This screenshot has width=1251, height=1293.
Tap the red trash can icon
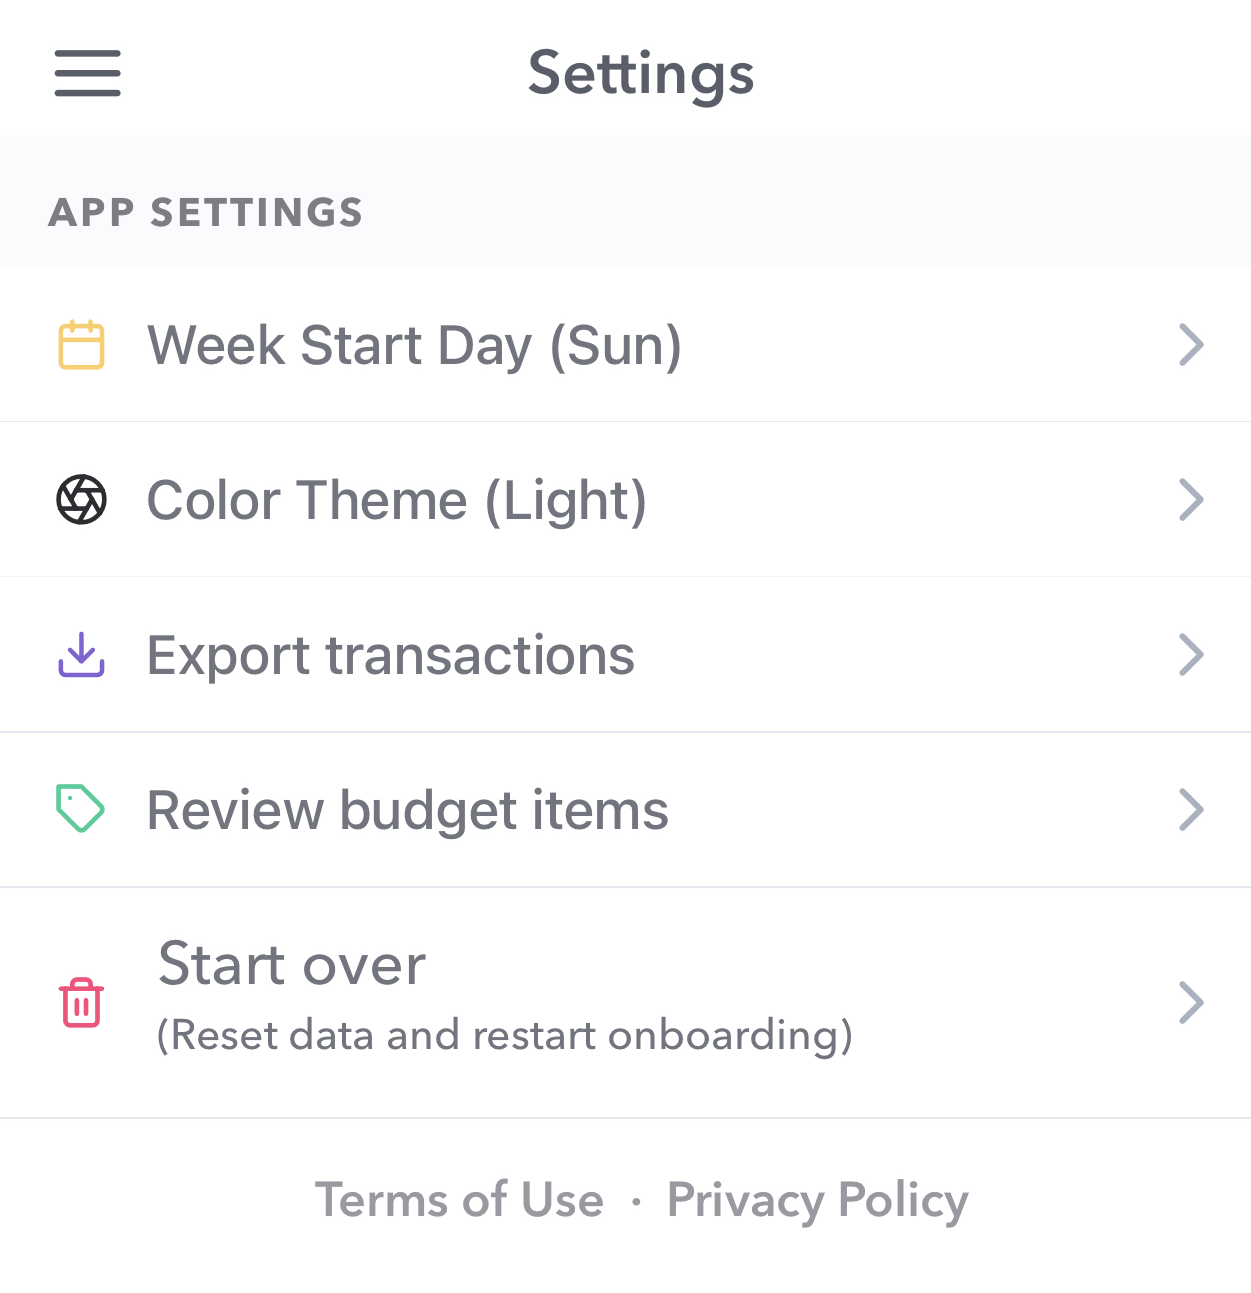pos(81,1002)
